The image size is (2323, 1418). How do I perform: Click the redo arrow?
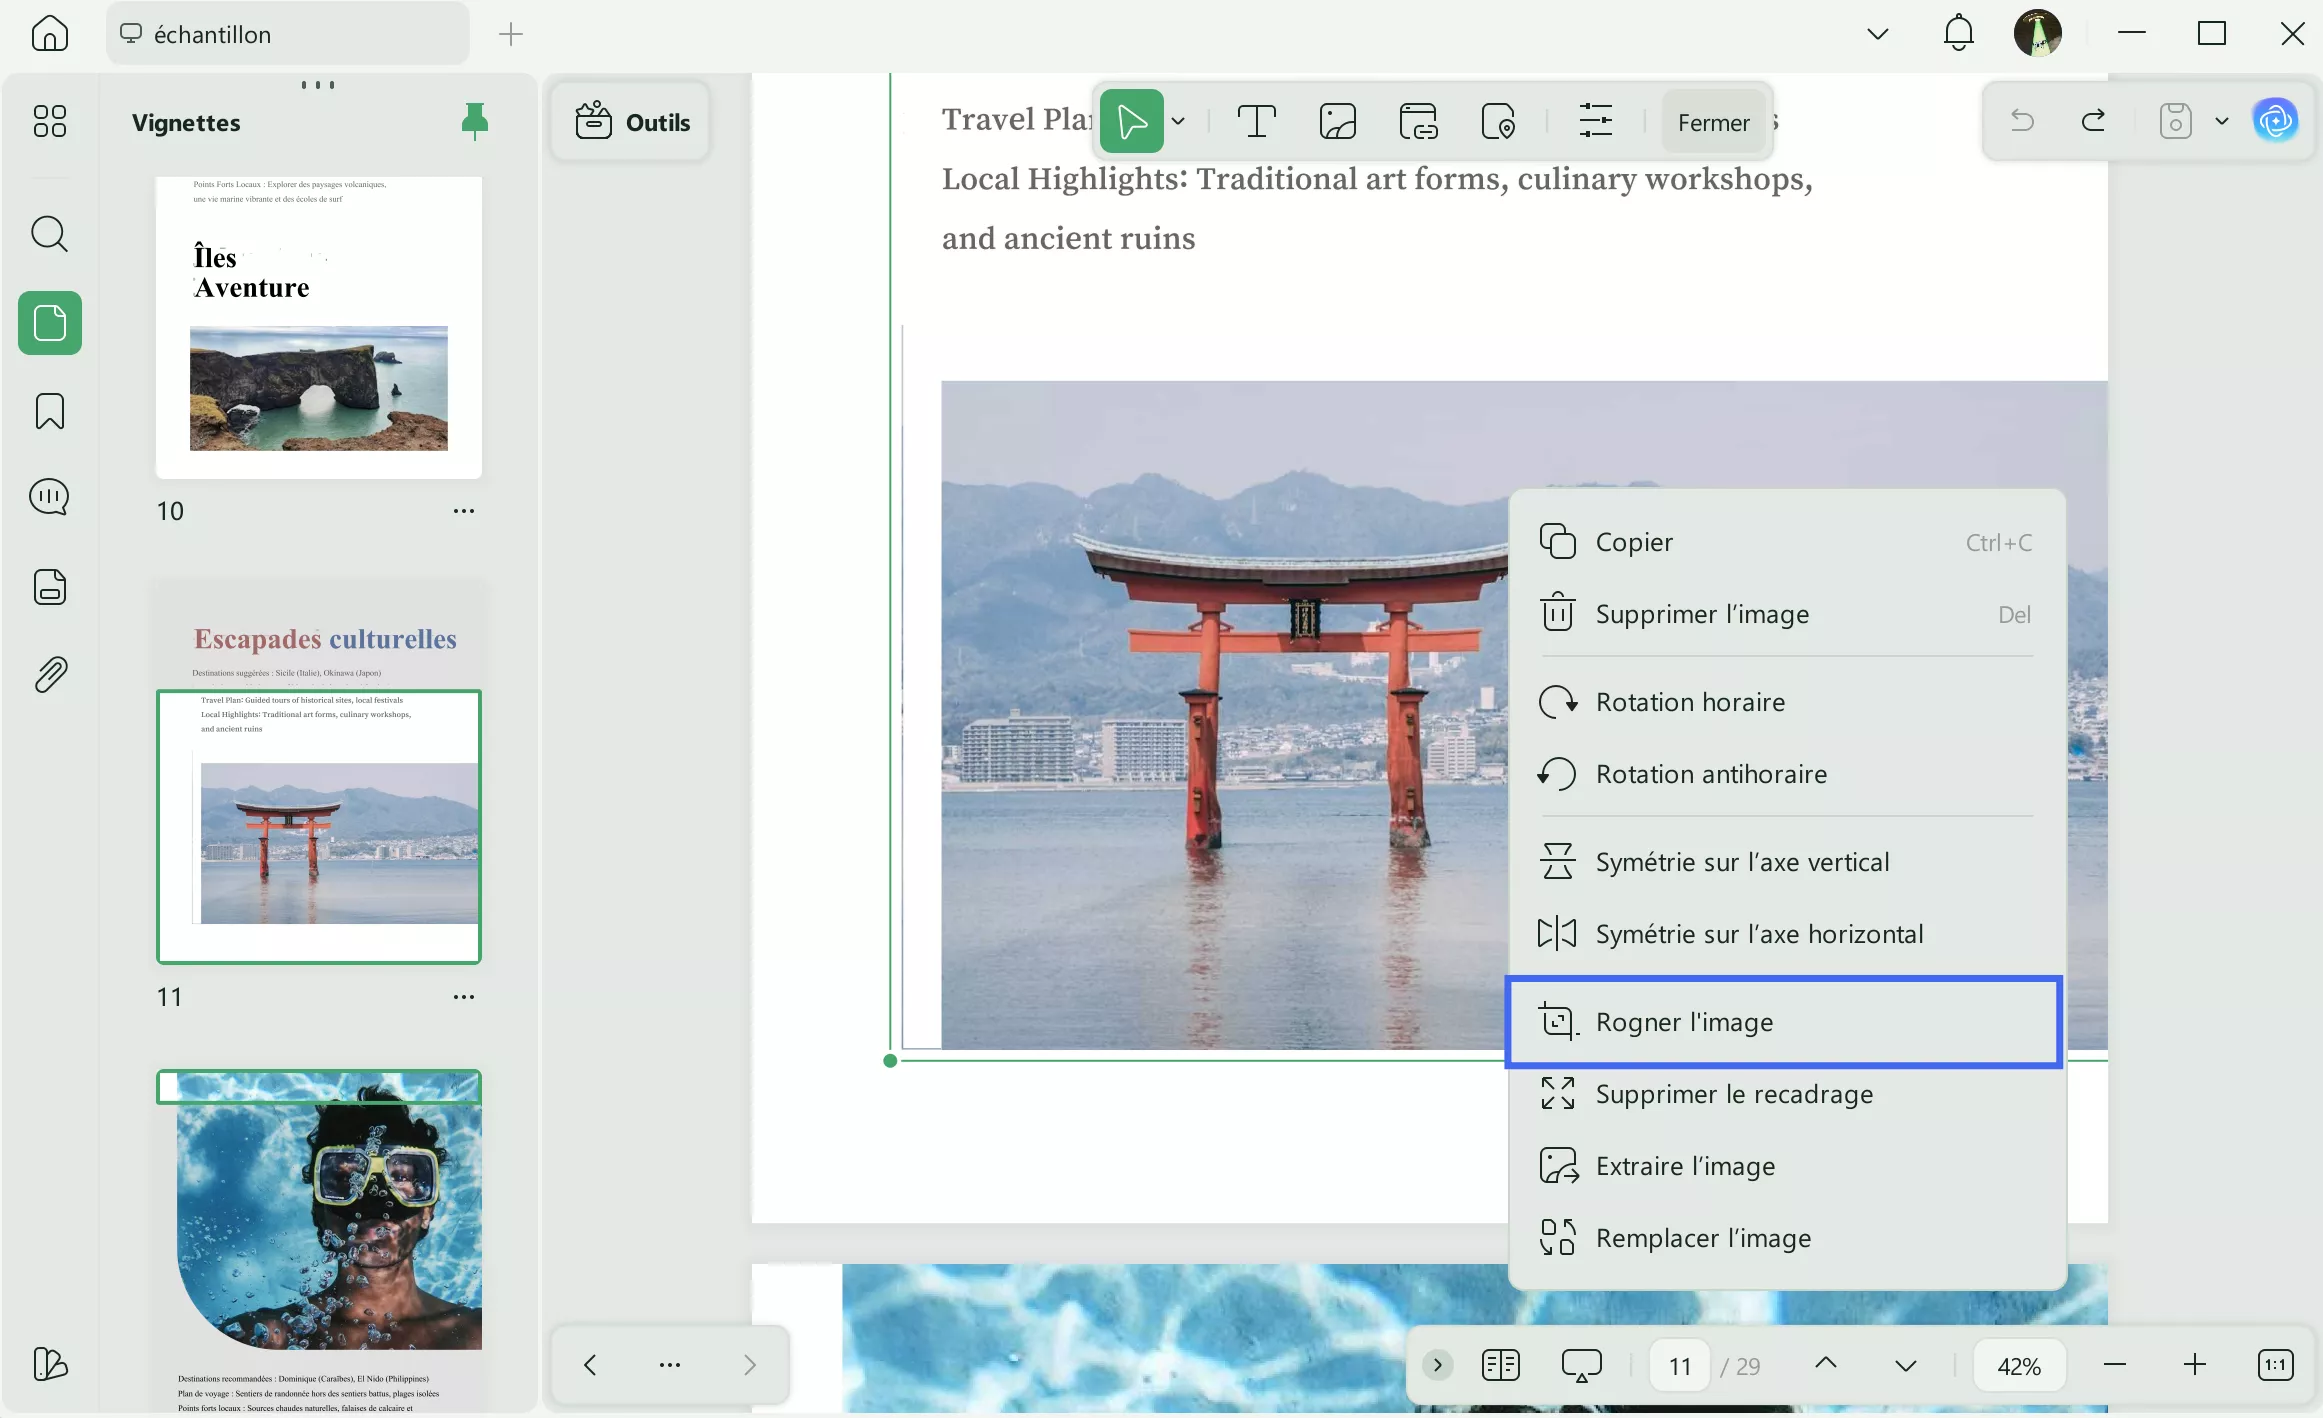[2093, 122]
